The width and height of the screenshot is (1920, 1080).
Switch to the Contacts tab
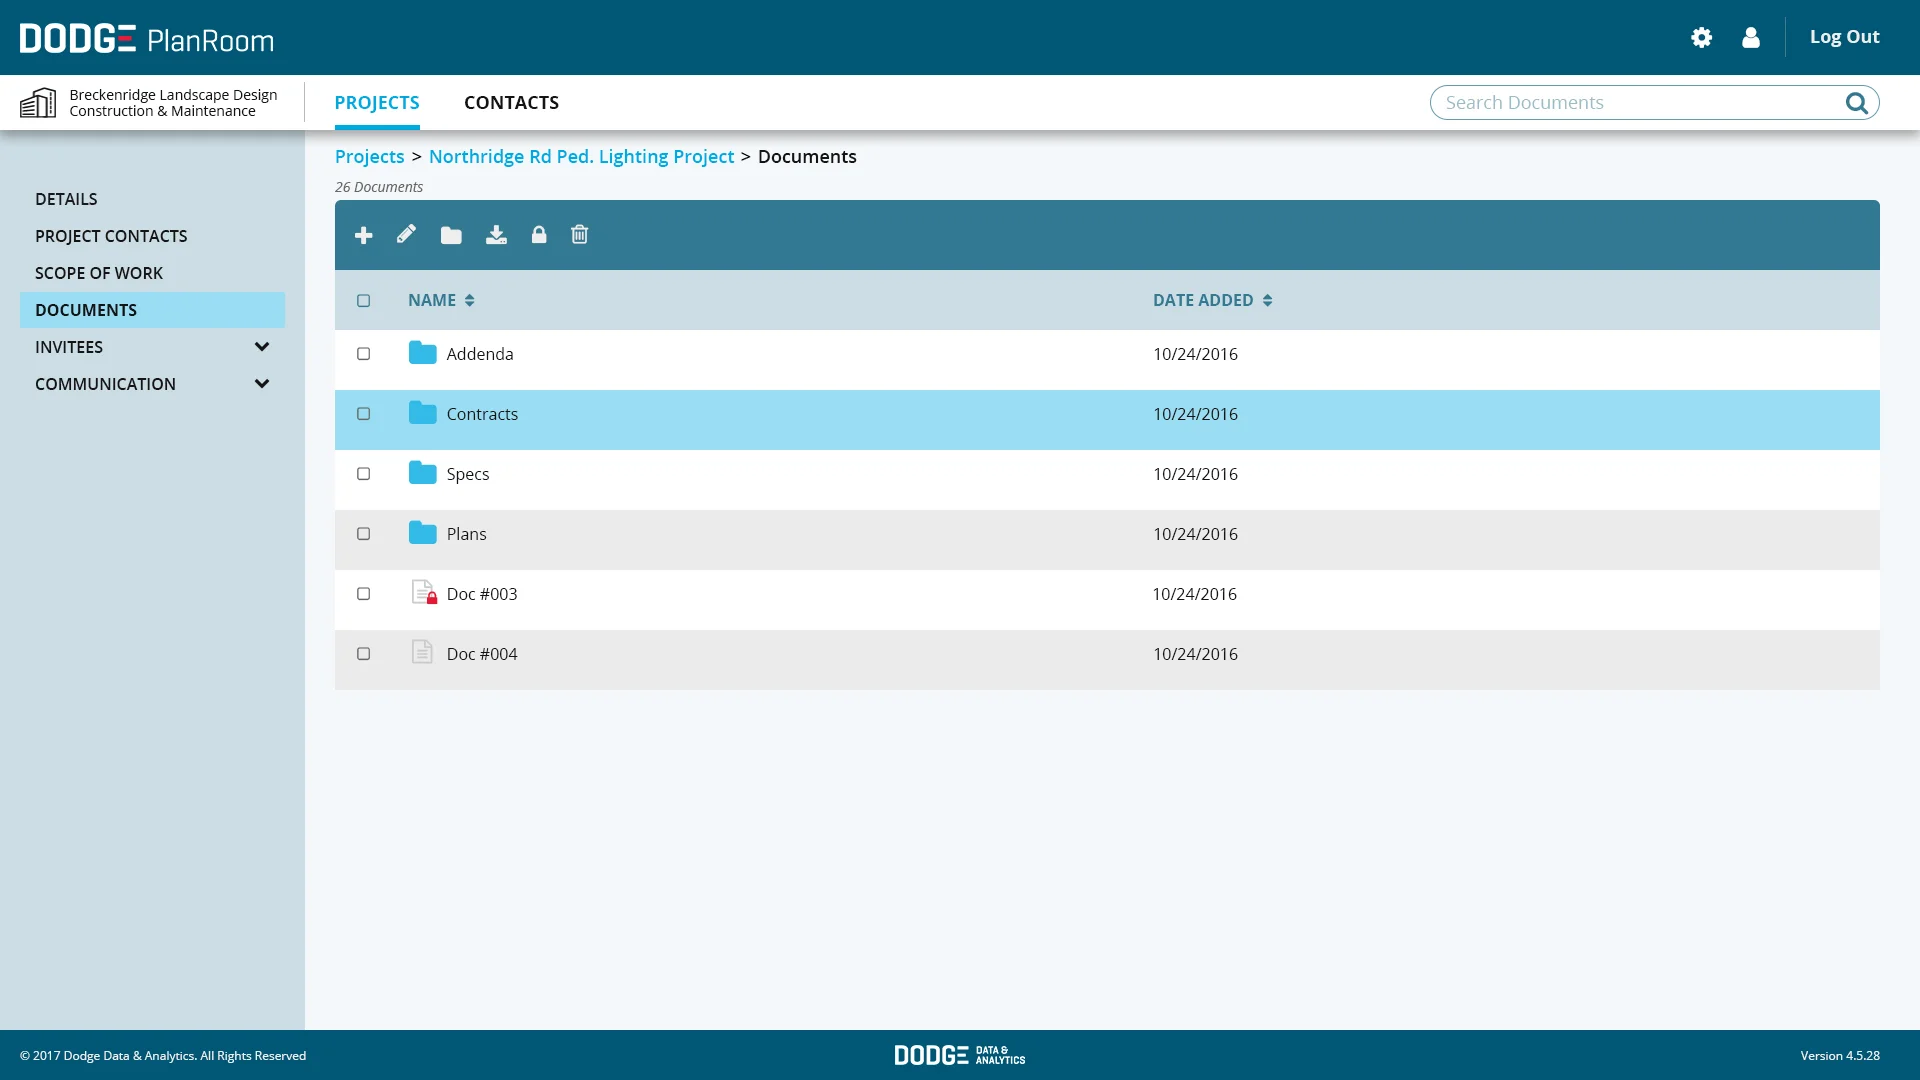pos(511,103)
